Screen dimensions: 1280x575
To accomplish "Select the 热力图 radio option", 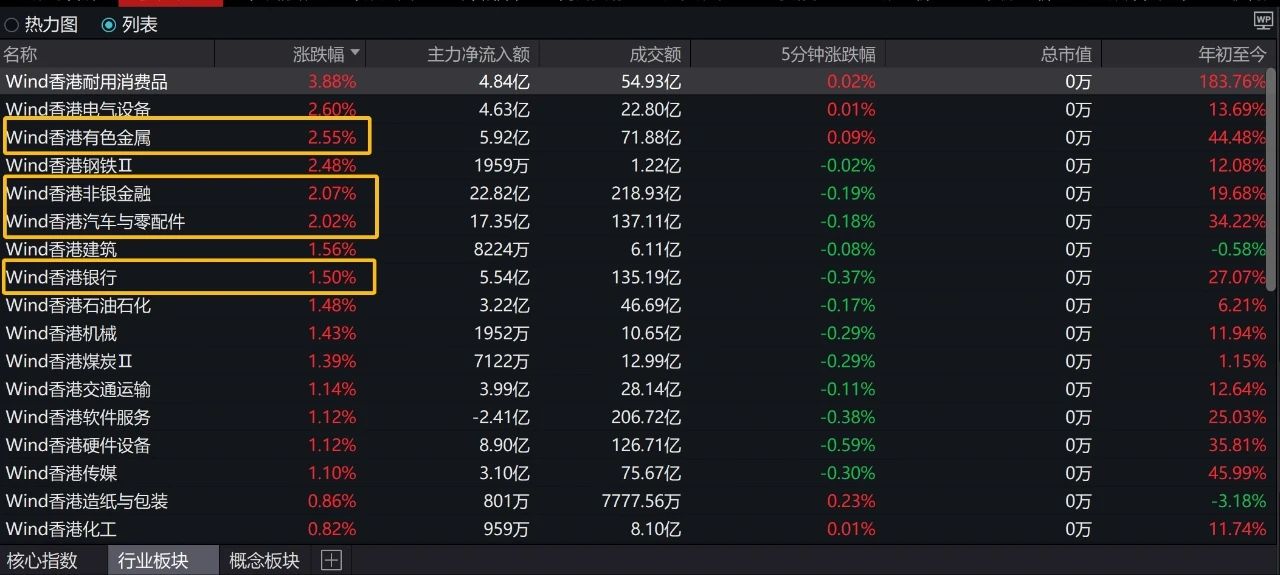I will click(40, 24).
